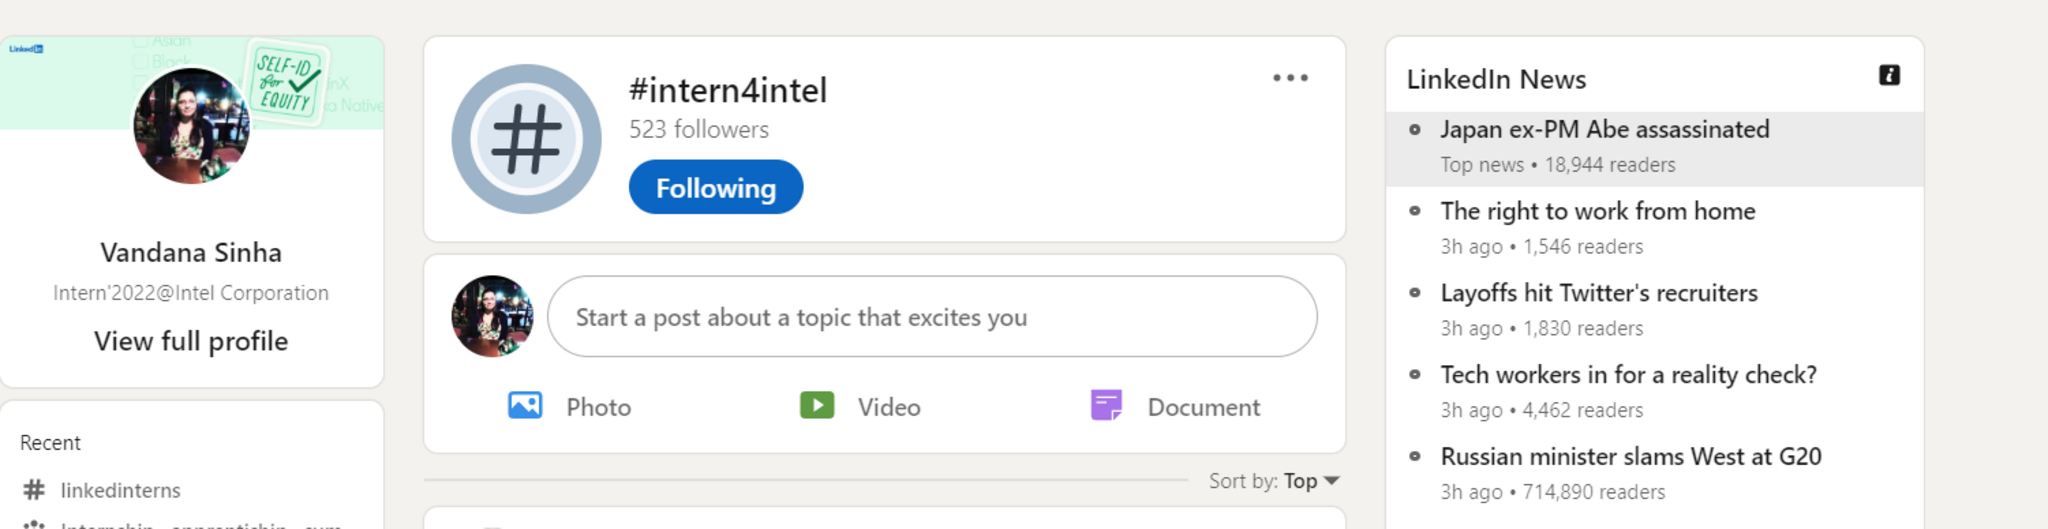
Task: Click the Self-ID for Equity badge
Action: (x=287, y=83)
